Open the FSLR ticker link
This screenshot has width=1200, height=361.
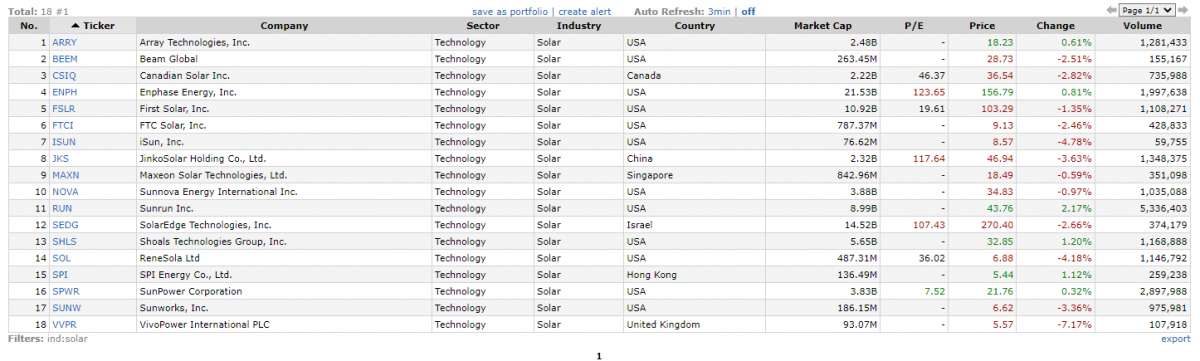pos(63,108)
